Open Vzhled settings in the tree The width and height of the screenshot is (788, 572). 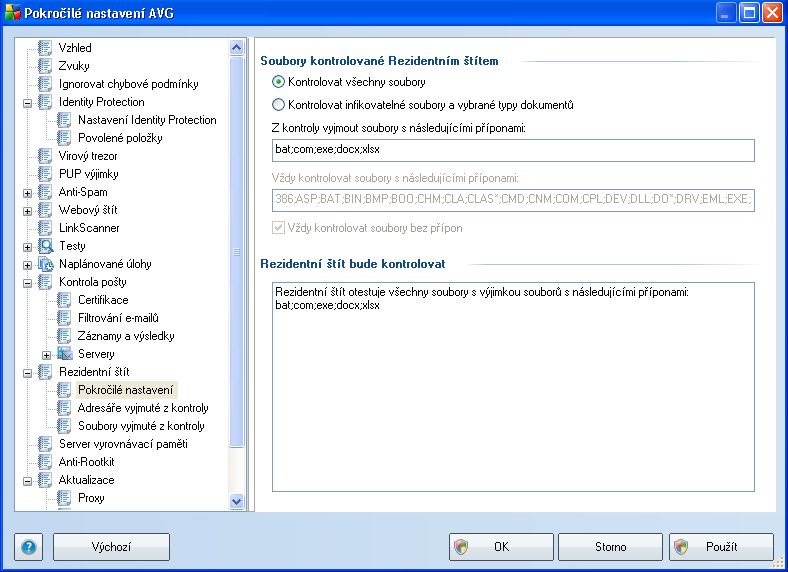tap(75, 48)
